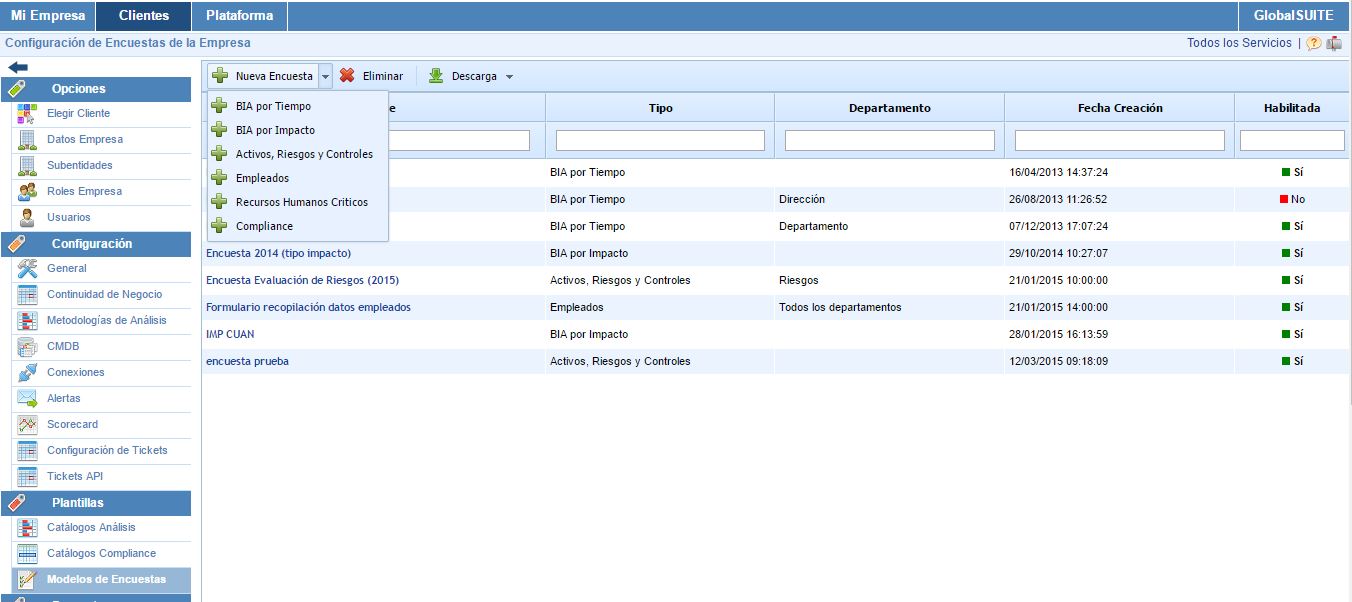Open Elegir Cliente in sidebar
Viewport: 1352px width, 602px height.
[x=78, y=114]
